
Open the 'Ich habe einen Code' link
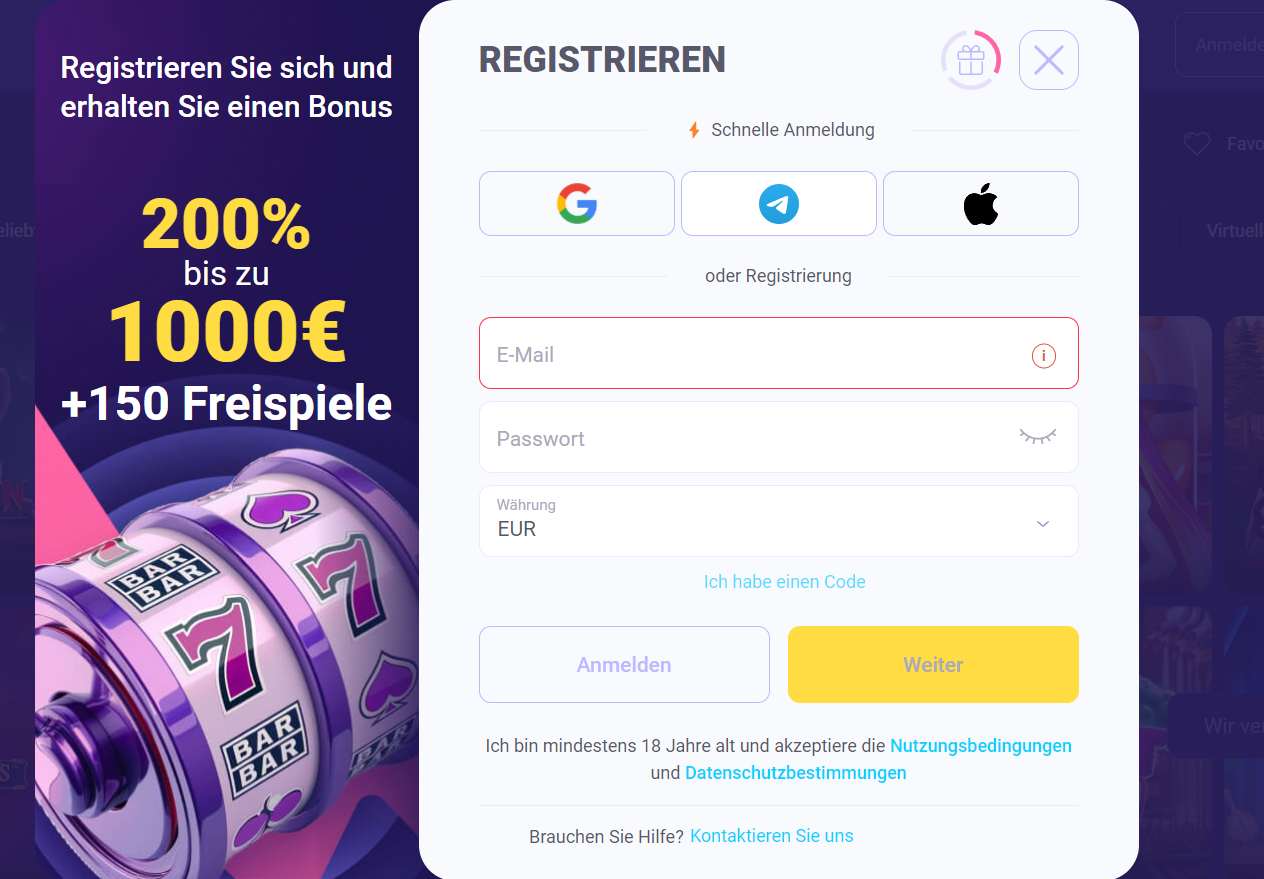(x=785, y=581)
